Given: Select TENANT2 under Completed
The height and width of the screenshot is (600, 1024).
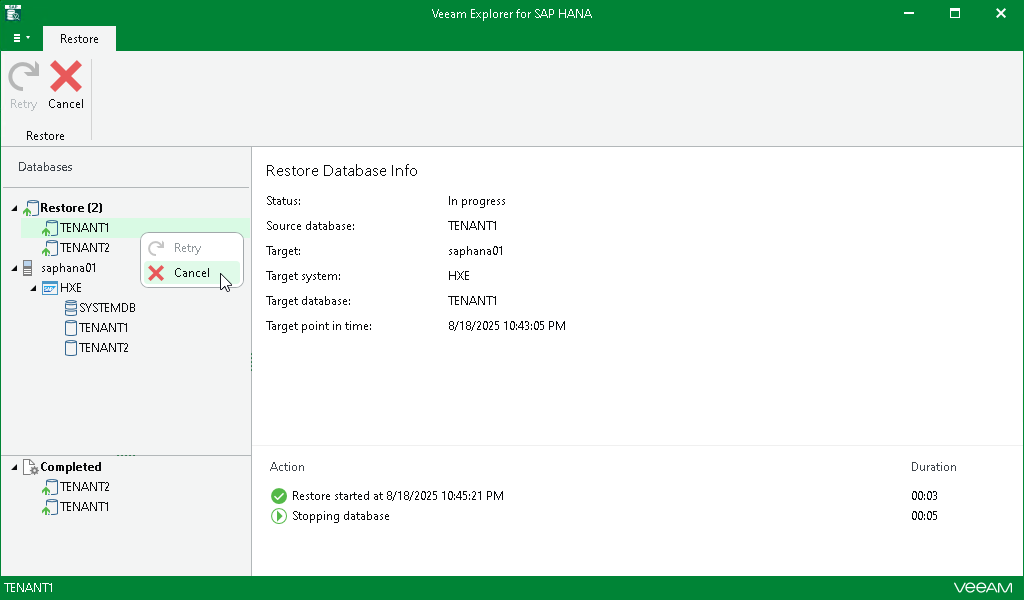Looking at the screenshot, I should click(84, 487).
